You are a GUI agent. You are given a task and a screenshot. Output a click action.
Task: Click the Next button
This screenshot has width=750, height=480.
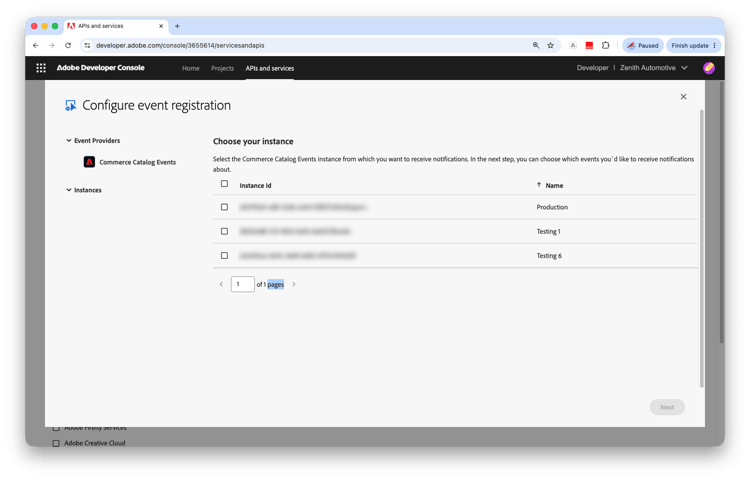click(667, 407)
